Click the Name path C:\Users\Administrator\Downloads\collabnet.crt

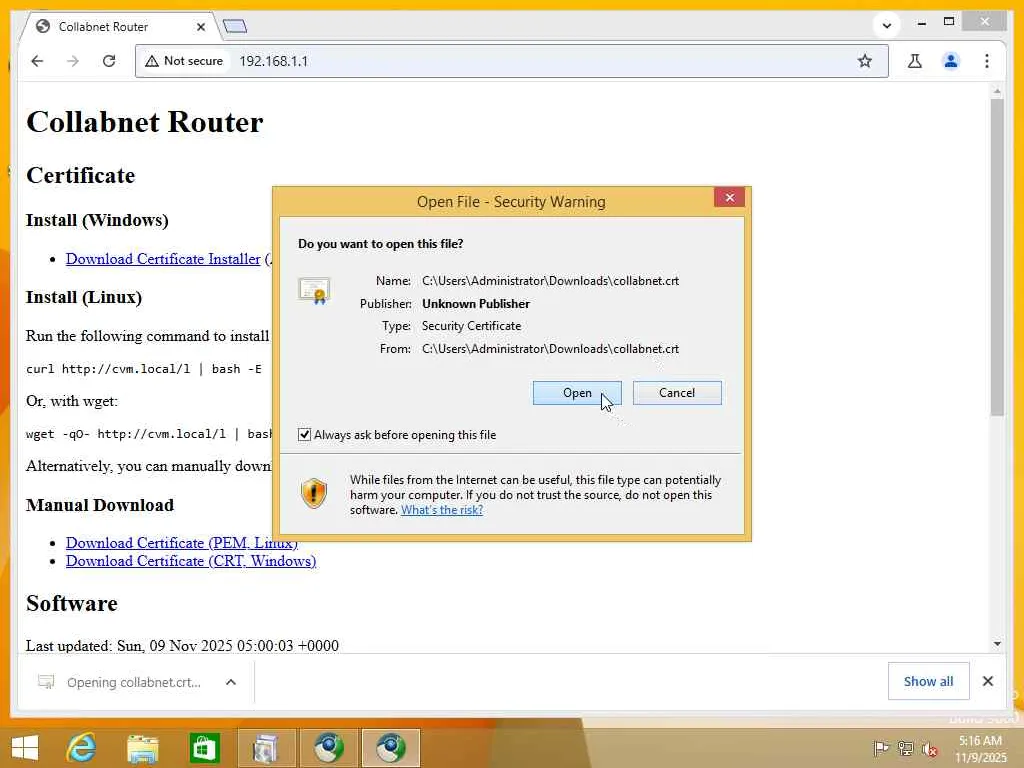click(x=551, y=281)
